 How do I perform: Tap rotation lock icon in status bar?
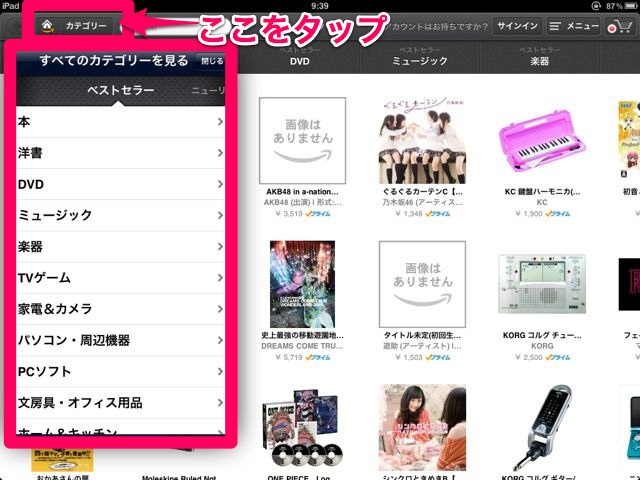(596, 6)
